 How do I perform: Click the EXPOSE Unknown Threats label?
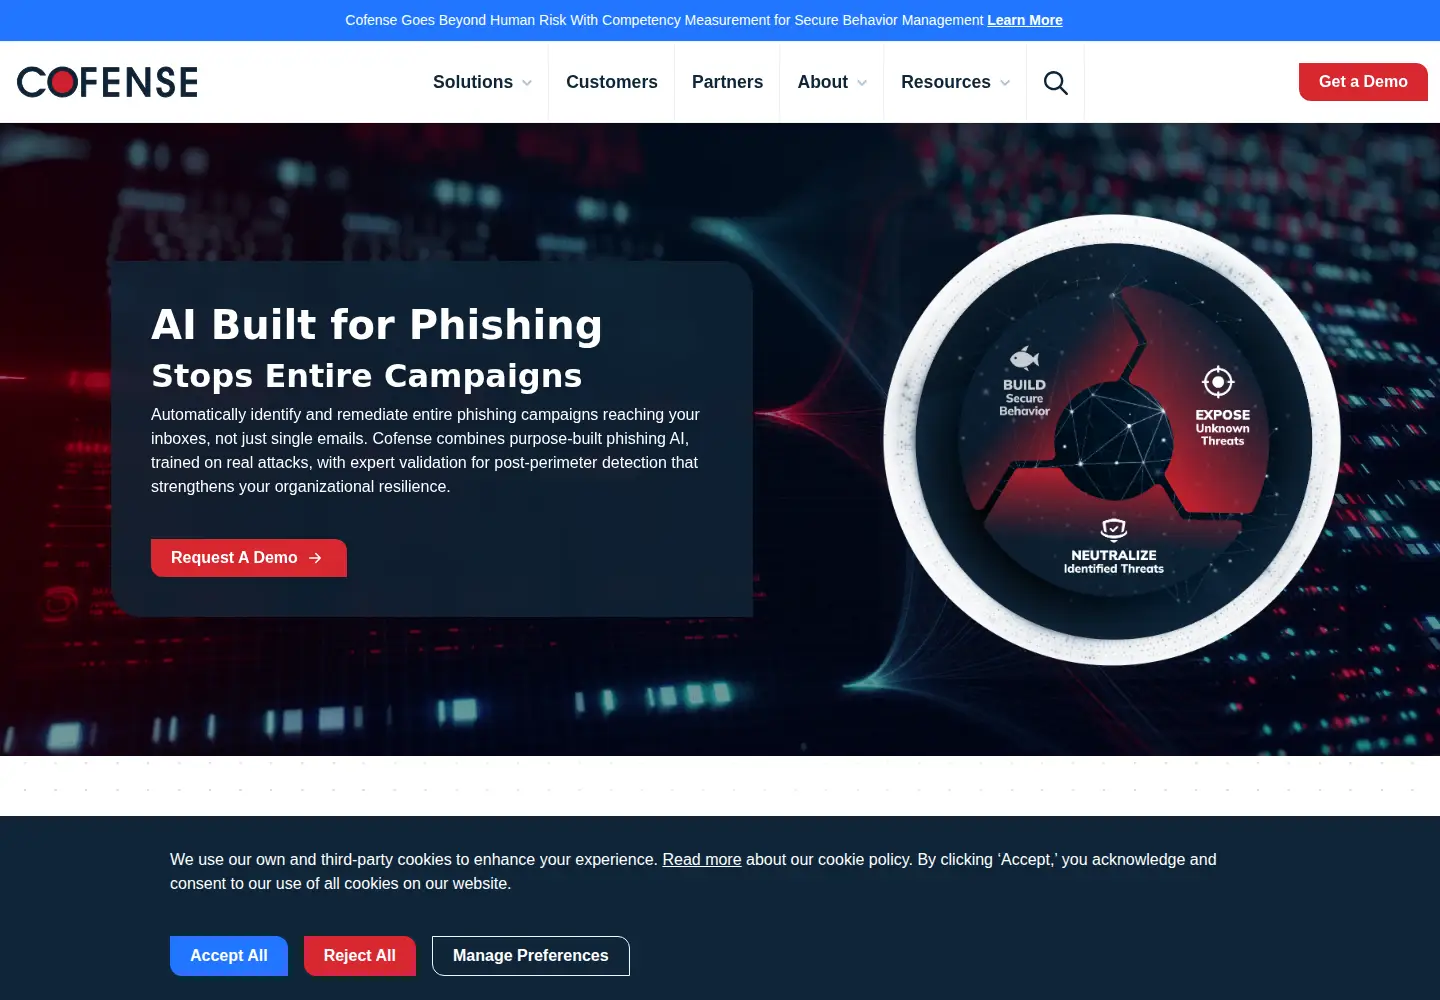click(1222, 427)
